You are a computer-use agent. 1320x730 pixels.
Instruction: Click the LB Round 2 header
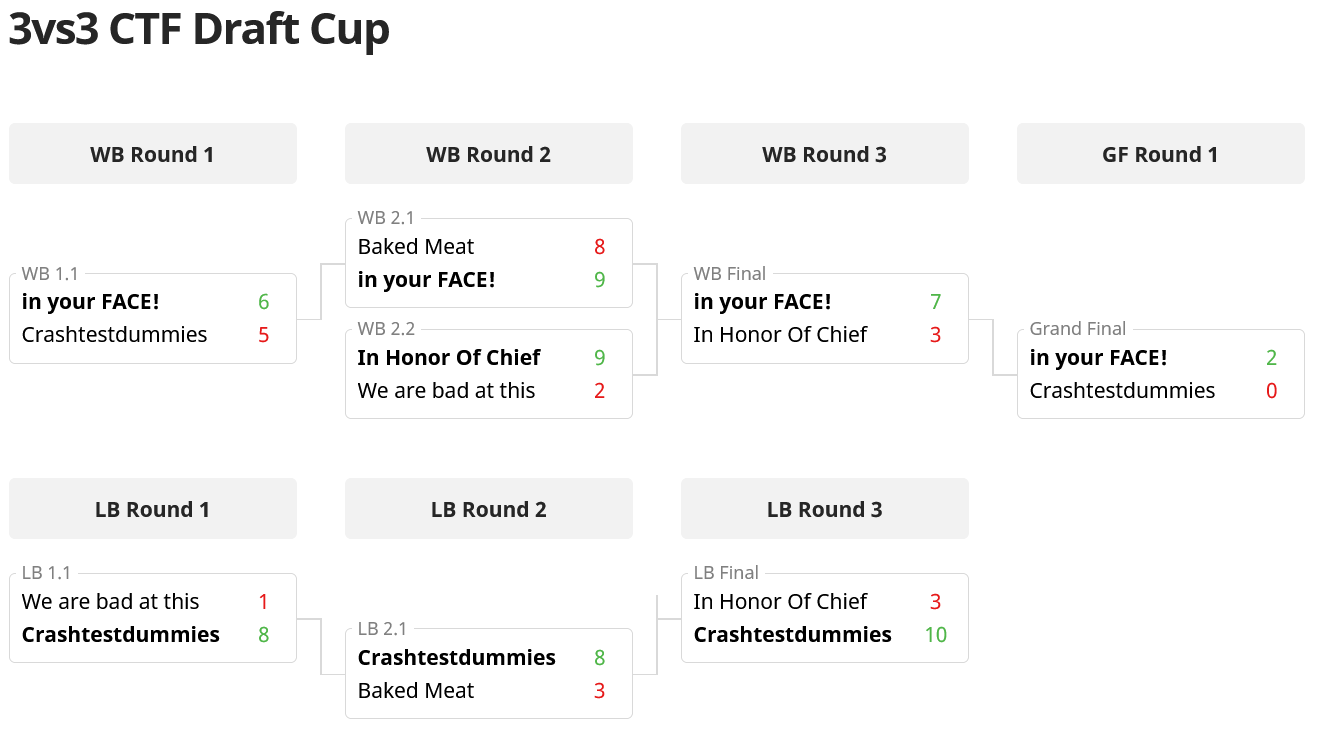point(489,509)
